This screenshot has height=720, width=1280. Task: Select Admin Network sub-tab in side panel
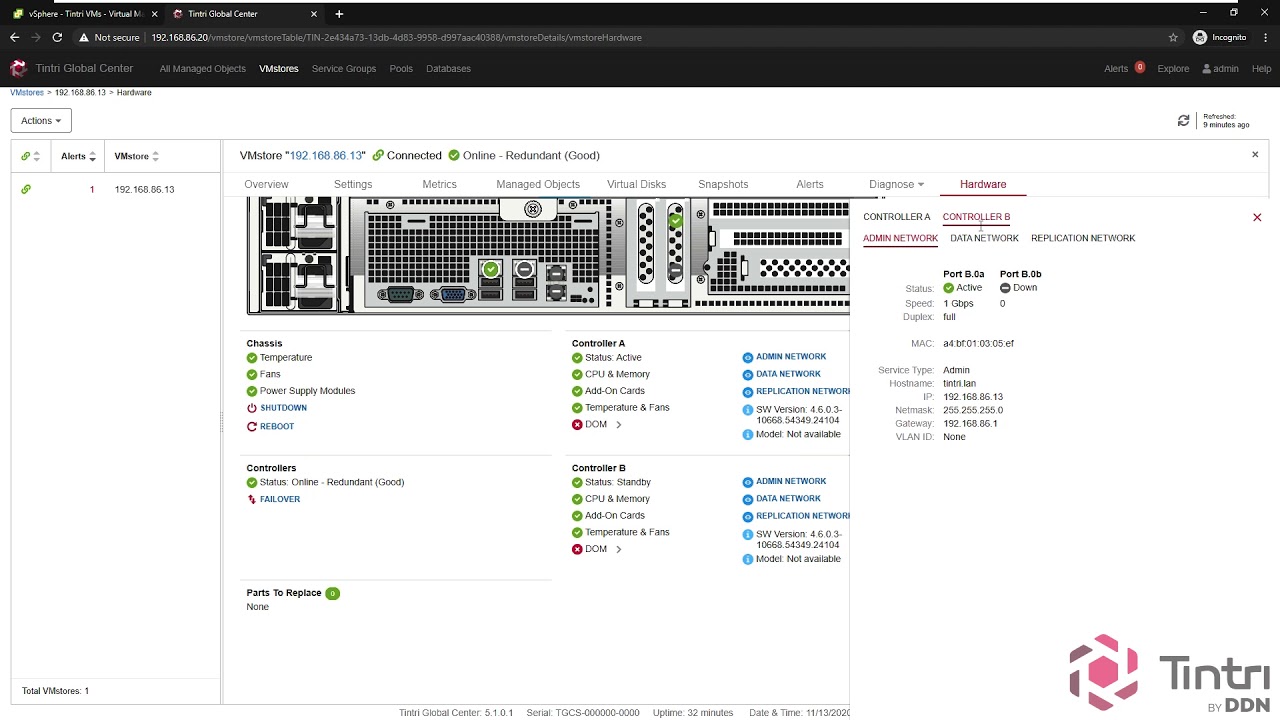(900, 238)
